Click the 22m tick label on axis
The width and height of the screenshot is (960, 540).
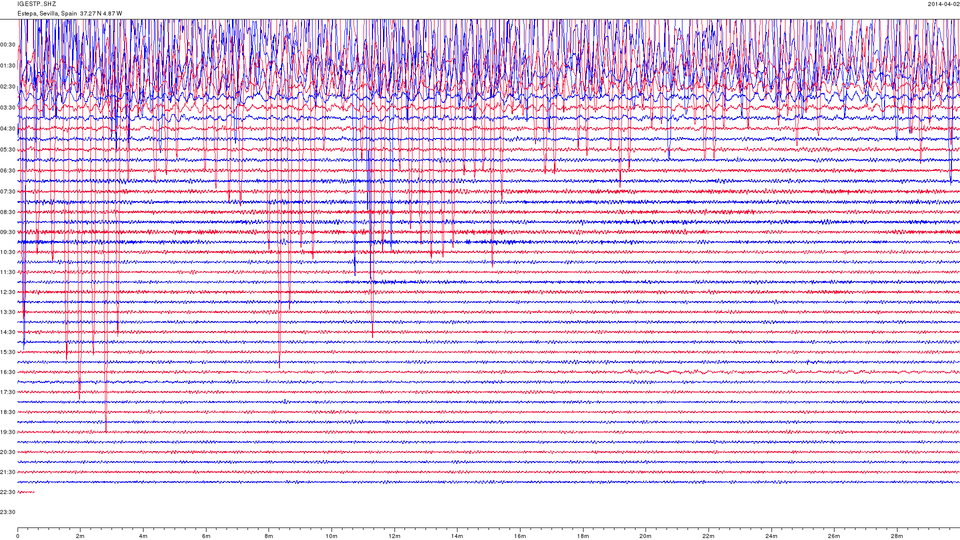pyautogui.click(x=708, y=536)
